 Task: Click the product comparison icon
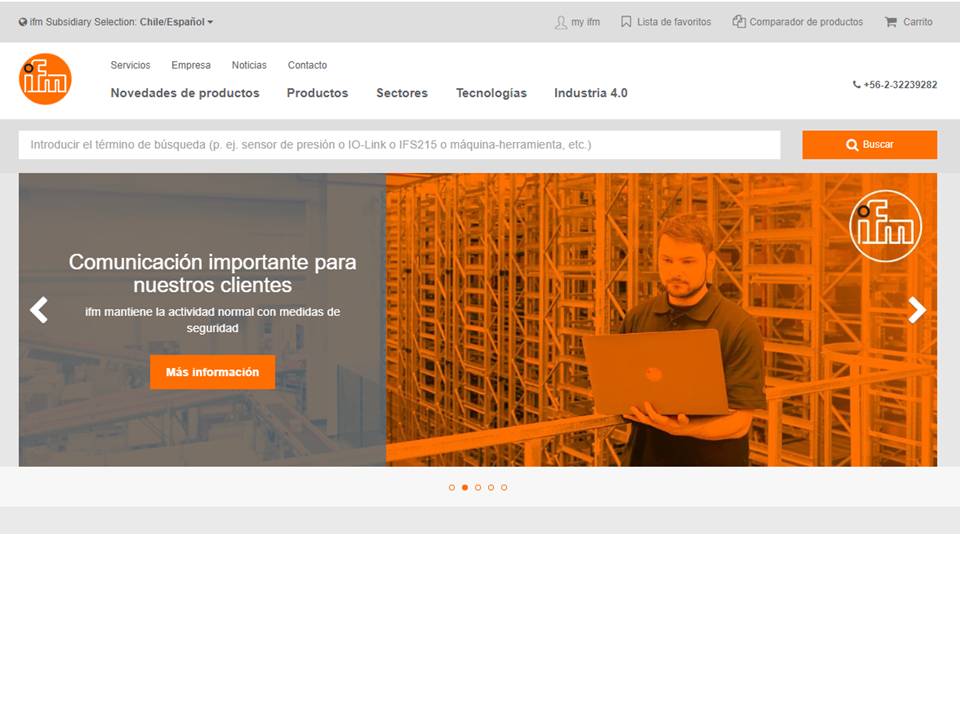coord(739,22)
